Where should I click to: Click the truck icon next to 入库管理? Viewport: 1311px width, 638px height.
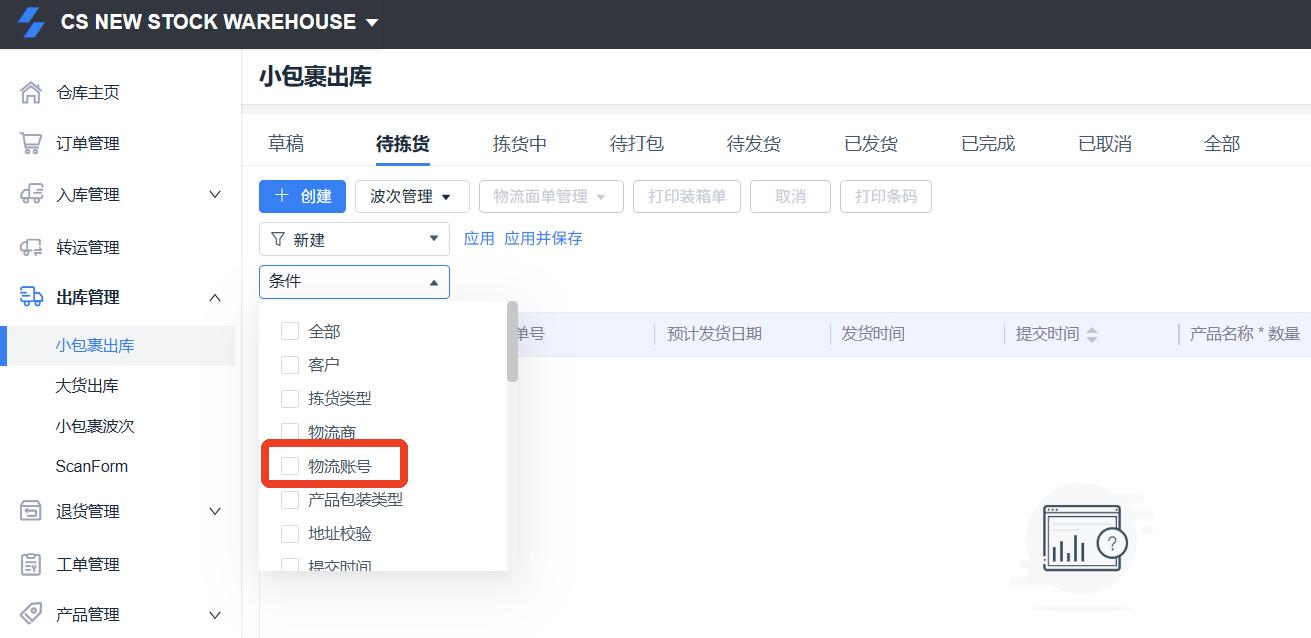[x=31, y=195]
